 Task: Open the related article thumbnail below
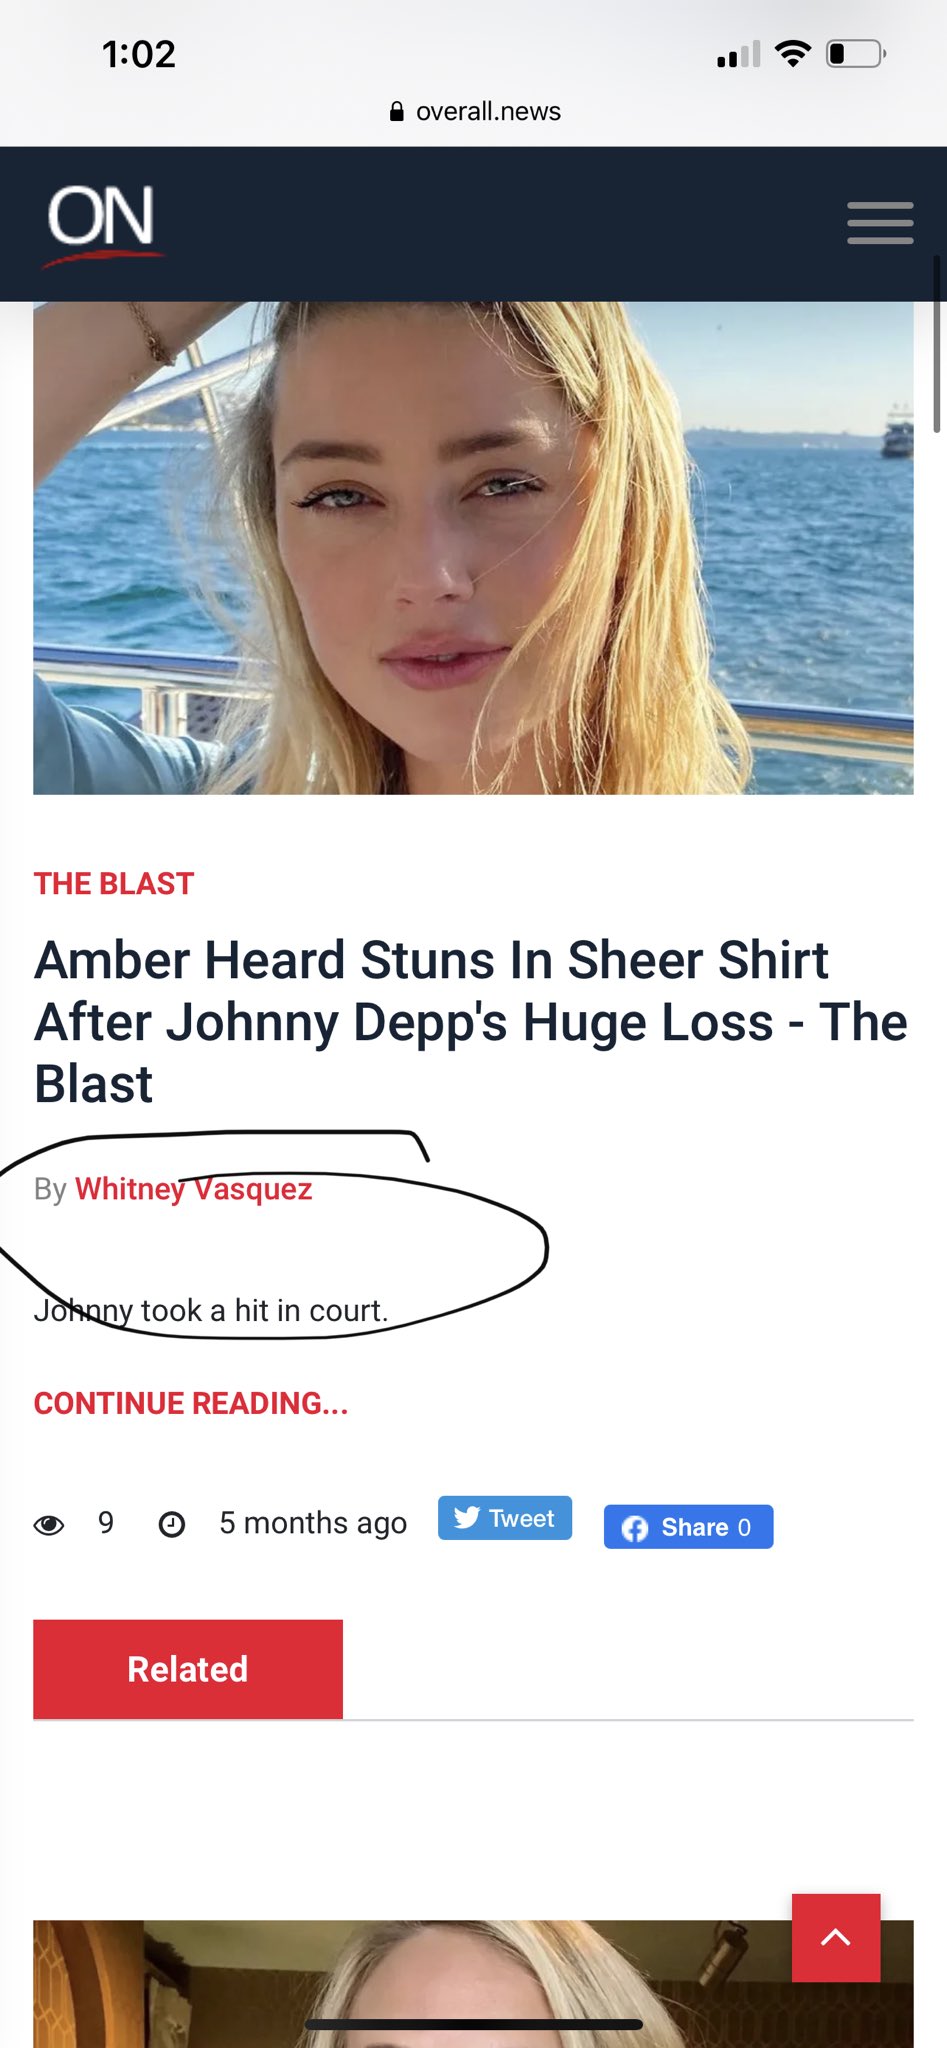pyautogui.click(x=473, y=1984)
